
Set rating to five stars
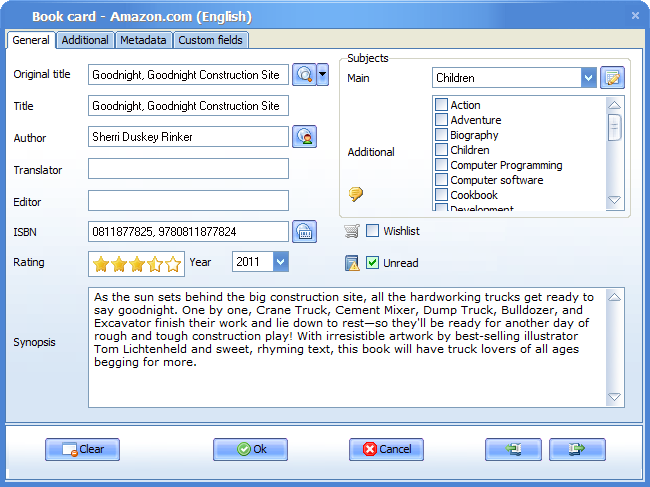point(175,264)
